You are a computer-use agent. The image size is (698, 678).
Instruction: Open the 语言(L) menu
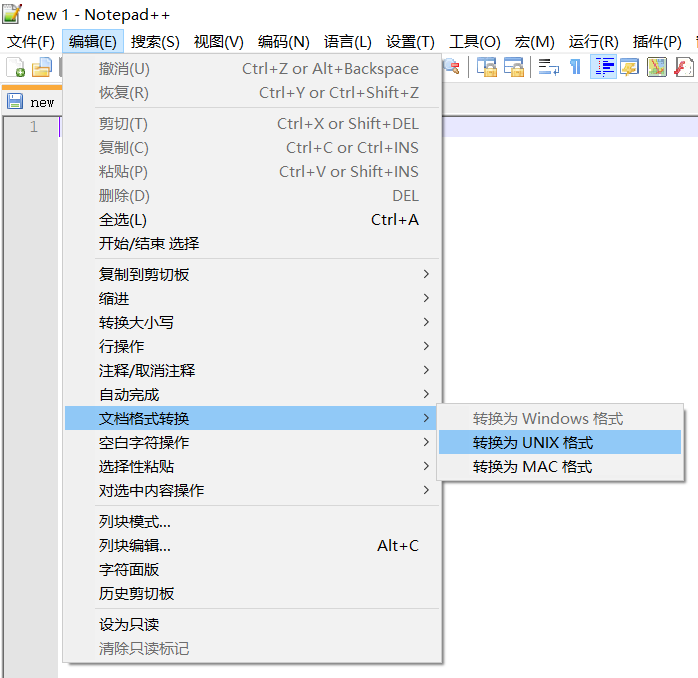[348, 42]
